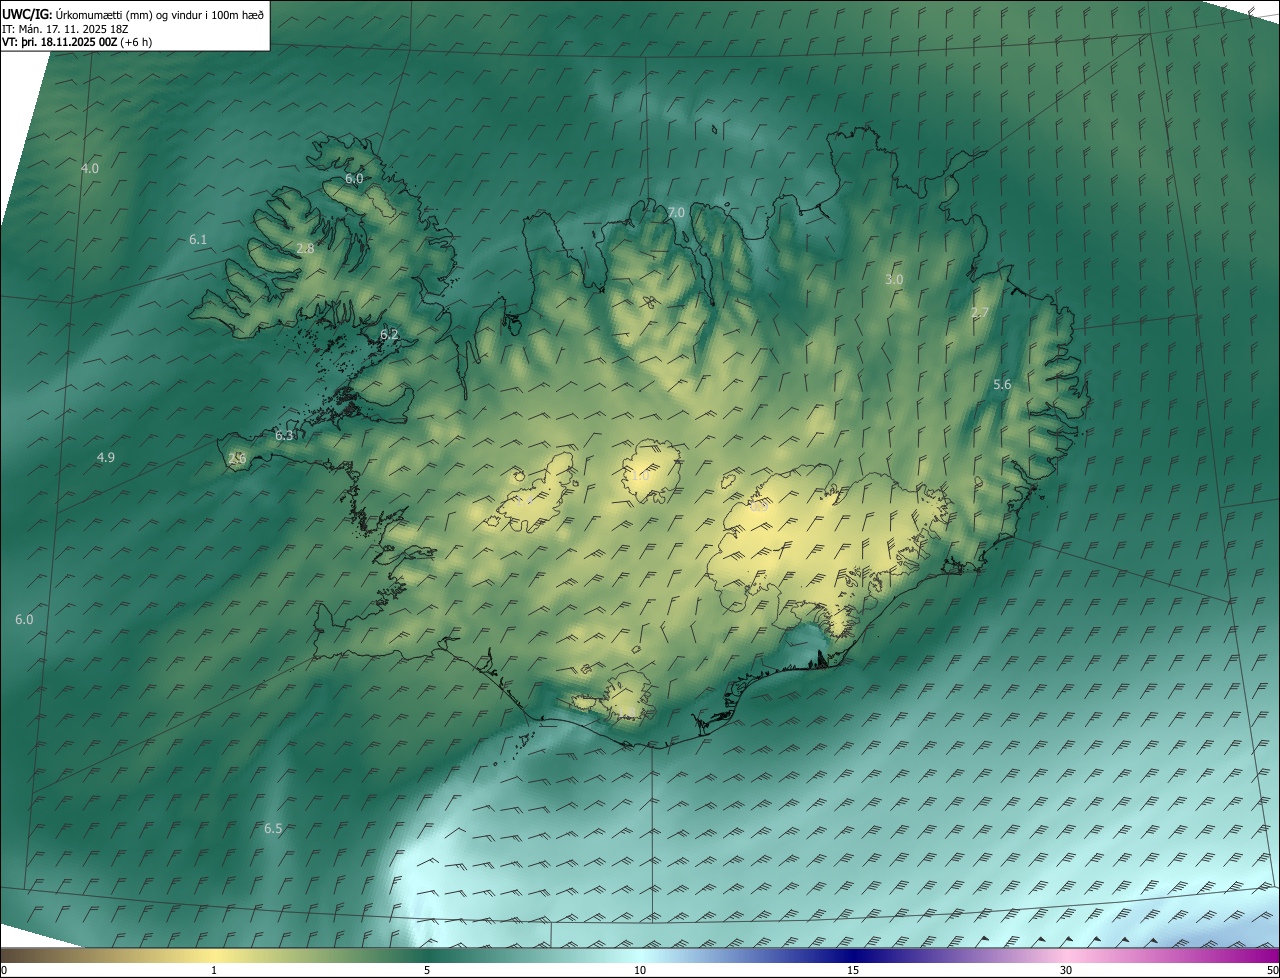Image resolution: width=1280 pixels, height=978 pixels.
Task: Click the 5 tick label on the color scale
Action: coord(427,970)
